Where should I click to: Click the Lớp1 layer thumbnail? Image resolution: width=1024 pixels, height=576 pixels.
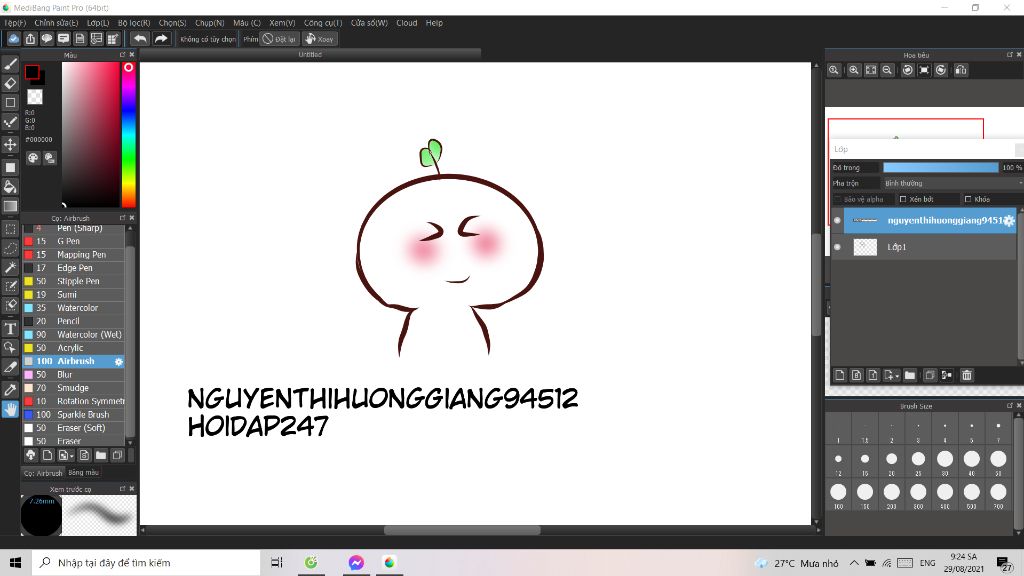click(x=865, y=247)
